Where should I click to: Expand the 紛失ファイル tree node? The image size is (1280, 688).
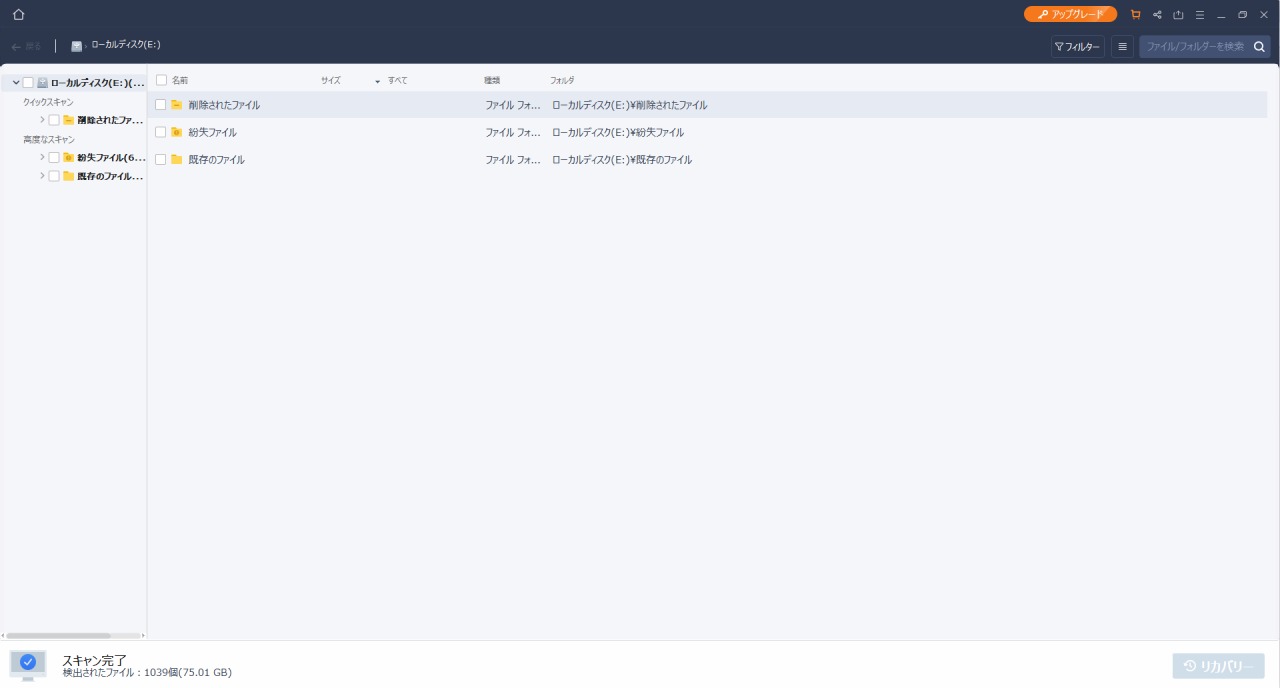point(42,158)
